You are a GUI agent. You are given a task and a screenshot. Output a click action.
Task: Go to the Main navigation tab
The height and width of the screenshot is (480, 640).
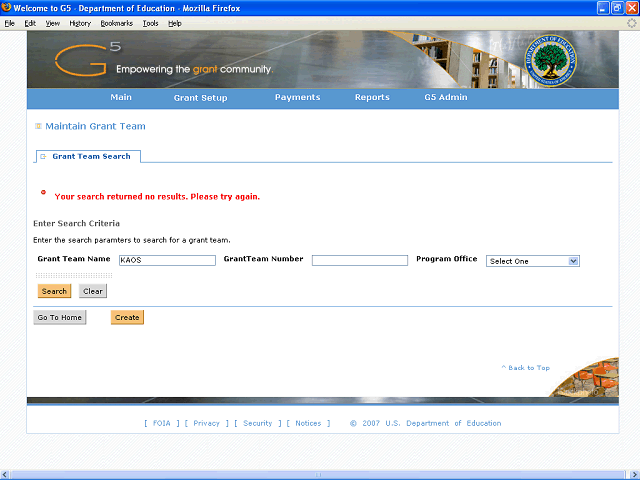[x=121, y=97]
